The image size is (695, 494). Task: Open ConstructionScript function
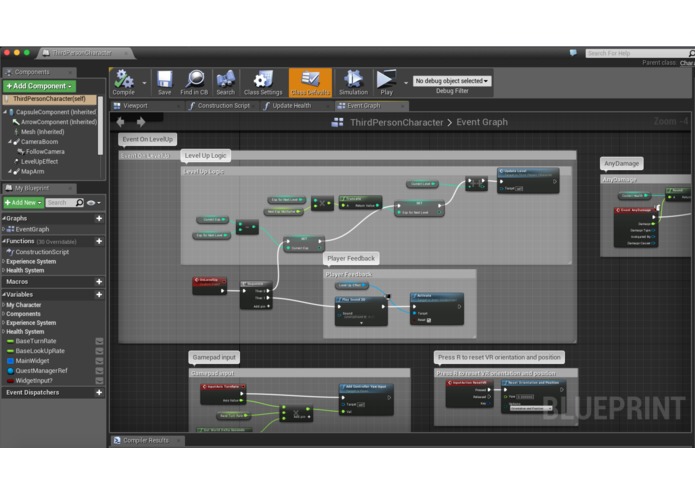tap(42, 252)
